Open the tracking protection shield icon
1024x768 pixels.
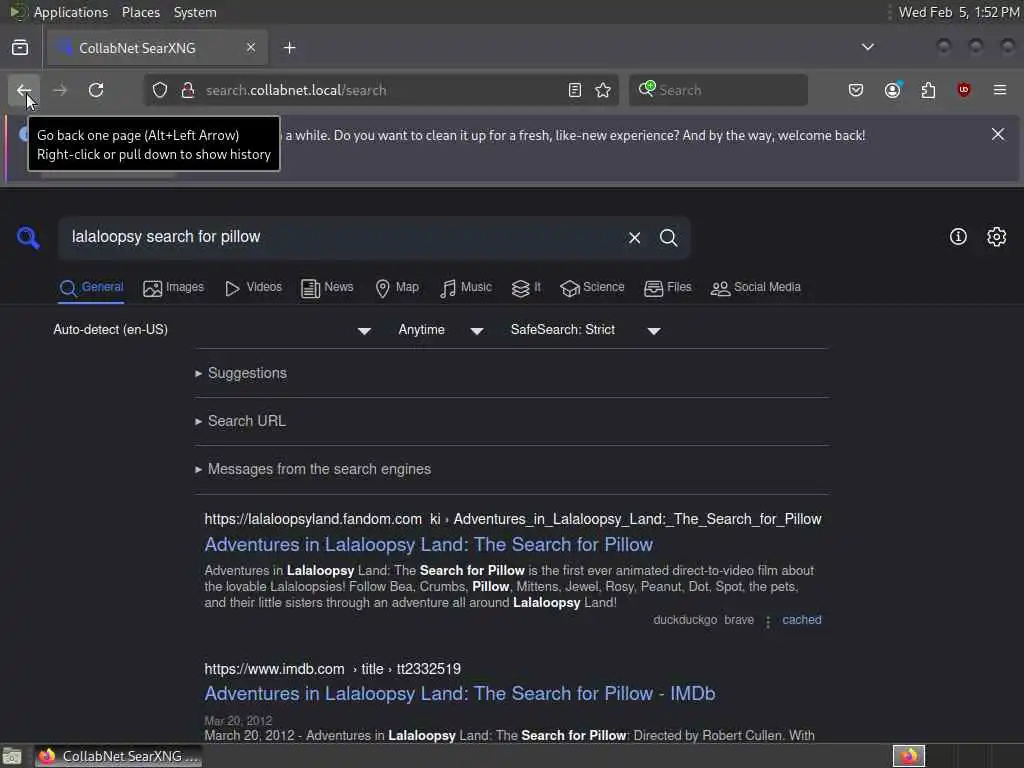coord(160,90)
